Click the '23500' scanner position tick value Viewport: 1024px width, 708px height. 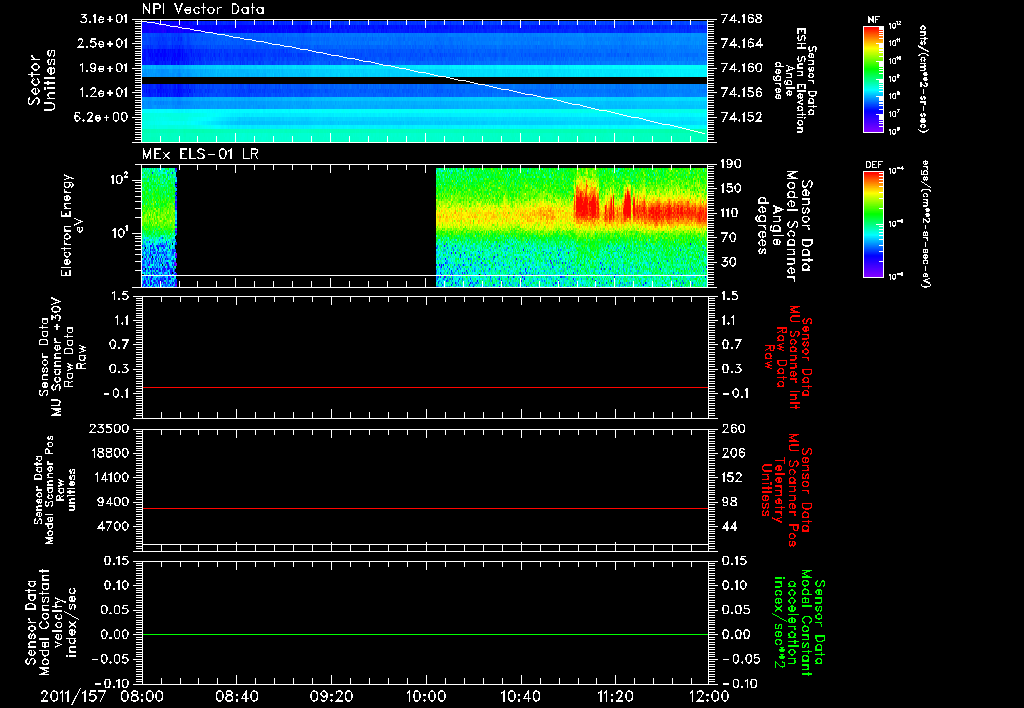click(108, 429)
